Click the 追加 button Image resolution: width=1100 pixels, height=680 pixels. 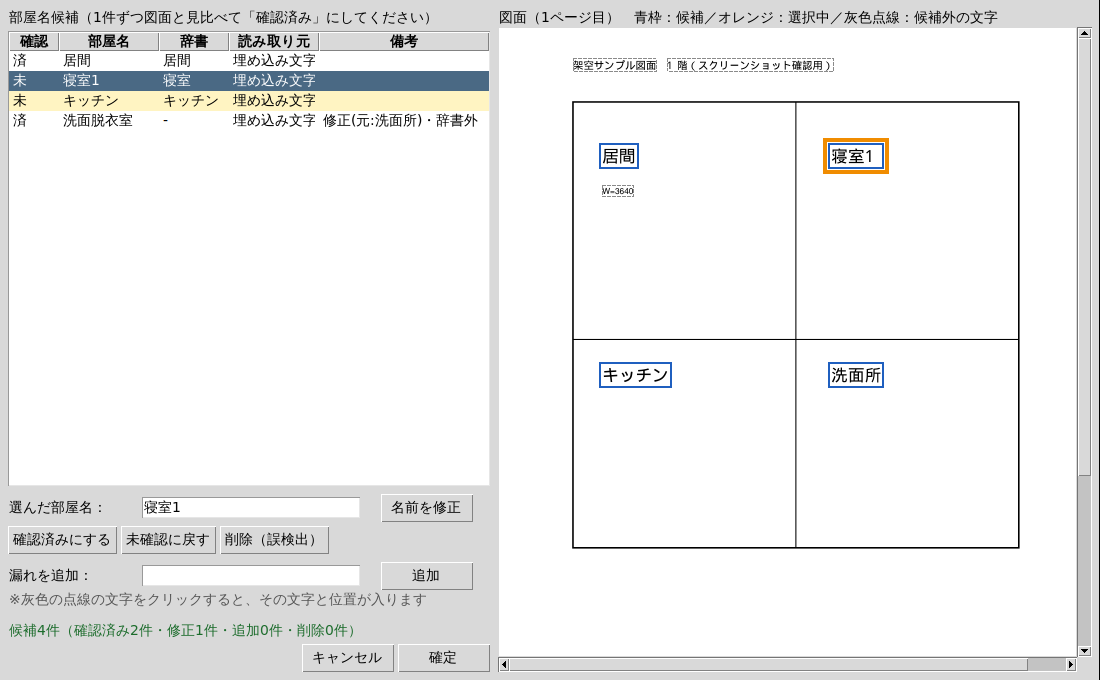pos(427,575)
